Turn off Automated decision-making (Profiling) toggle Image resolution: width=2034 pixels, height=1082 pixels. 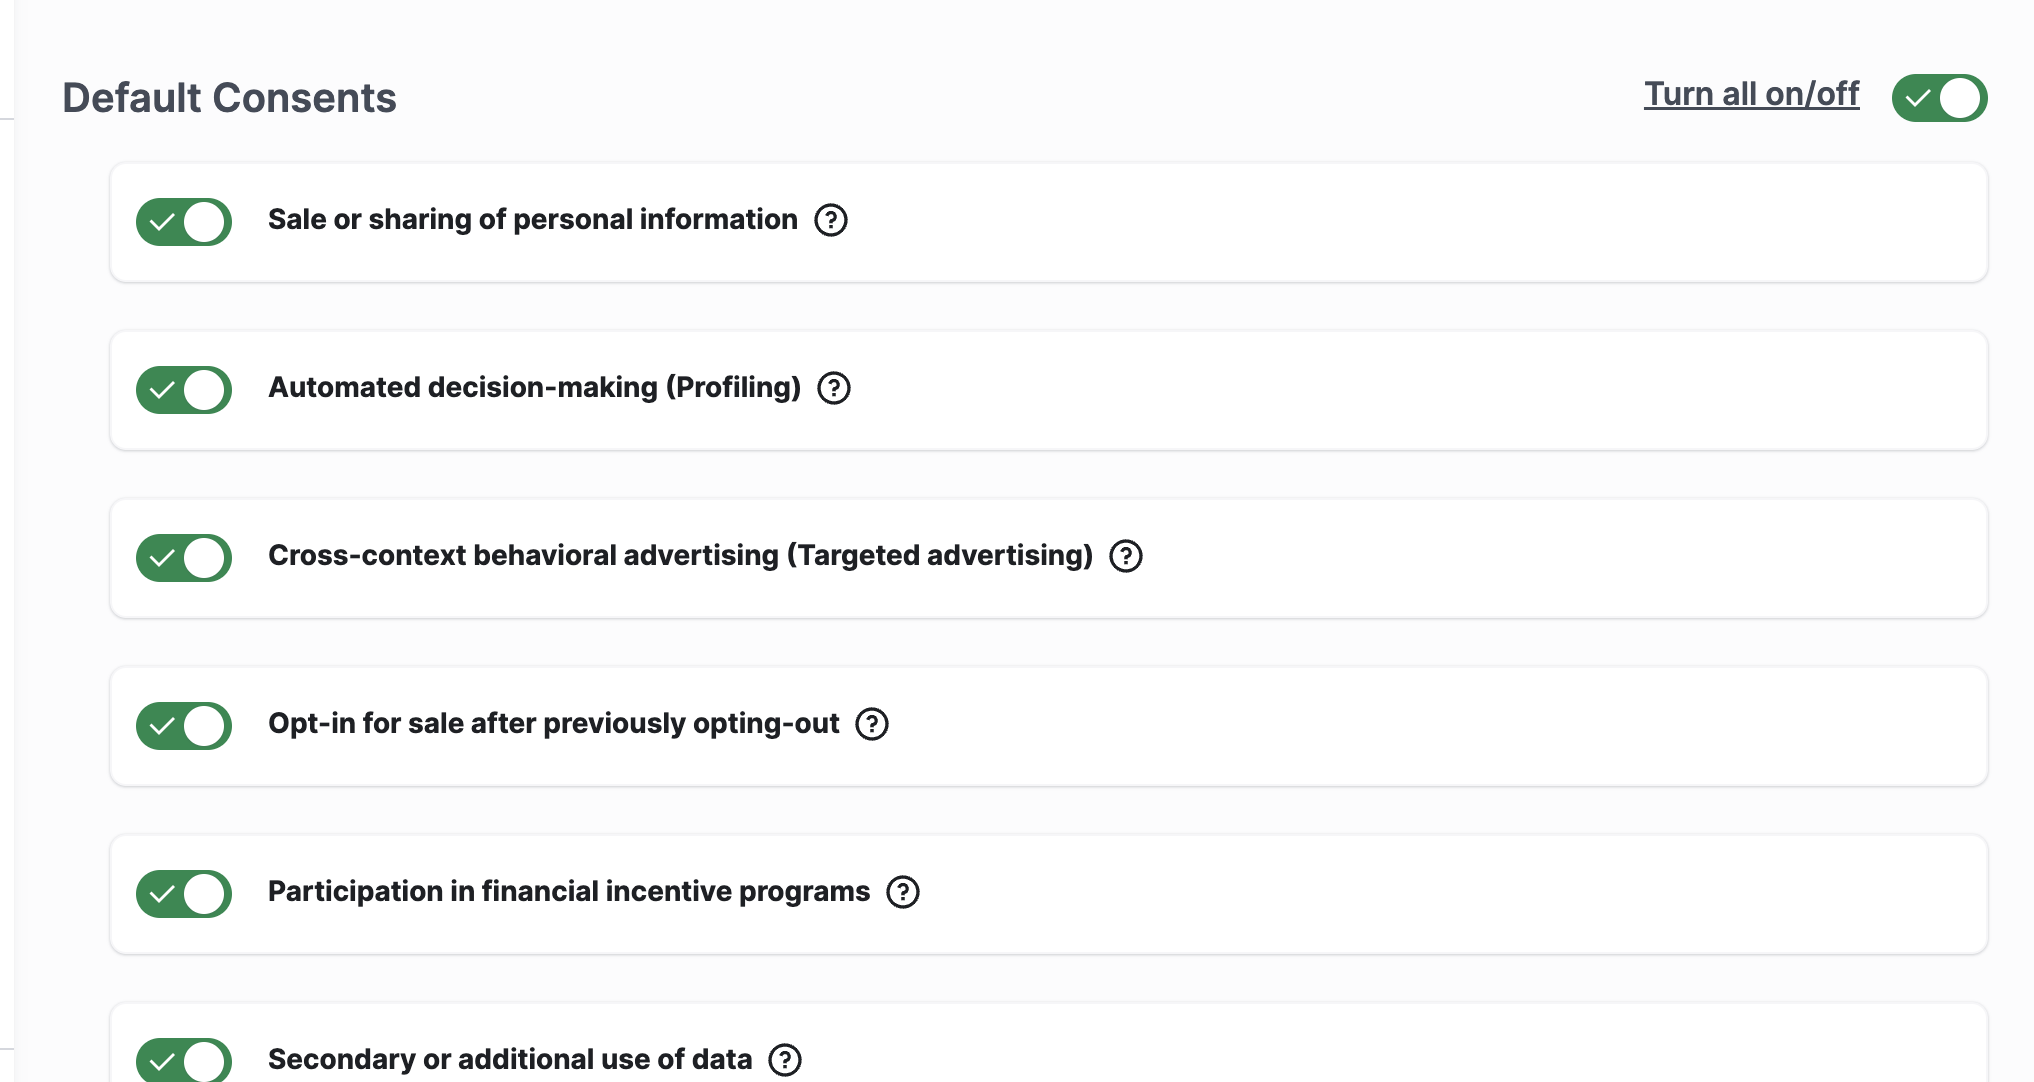point(184,390)
